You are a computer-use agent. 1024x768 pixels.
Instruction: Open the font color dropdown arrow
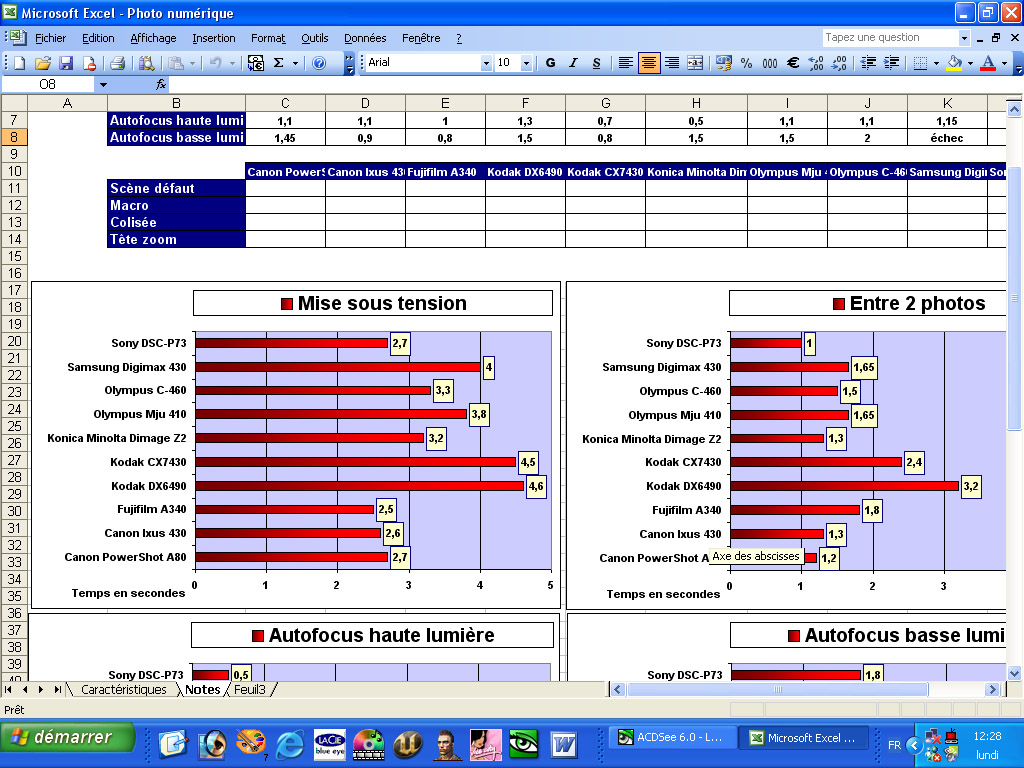1004,63
